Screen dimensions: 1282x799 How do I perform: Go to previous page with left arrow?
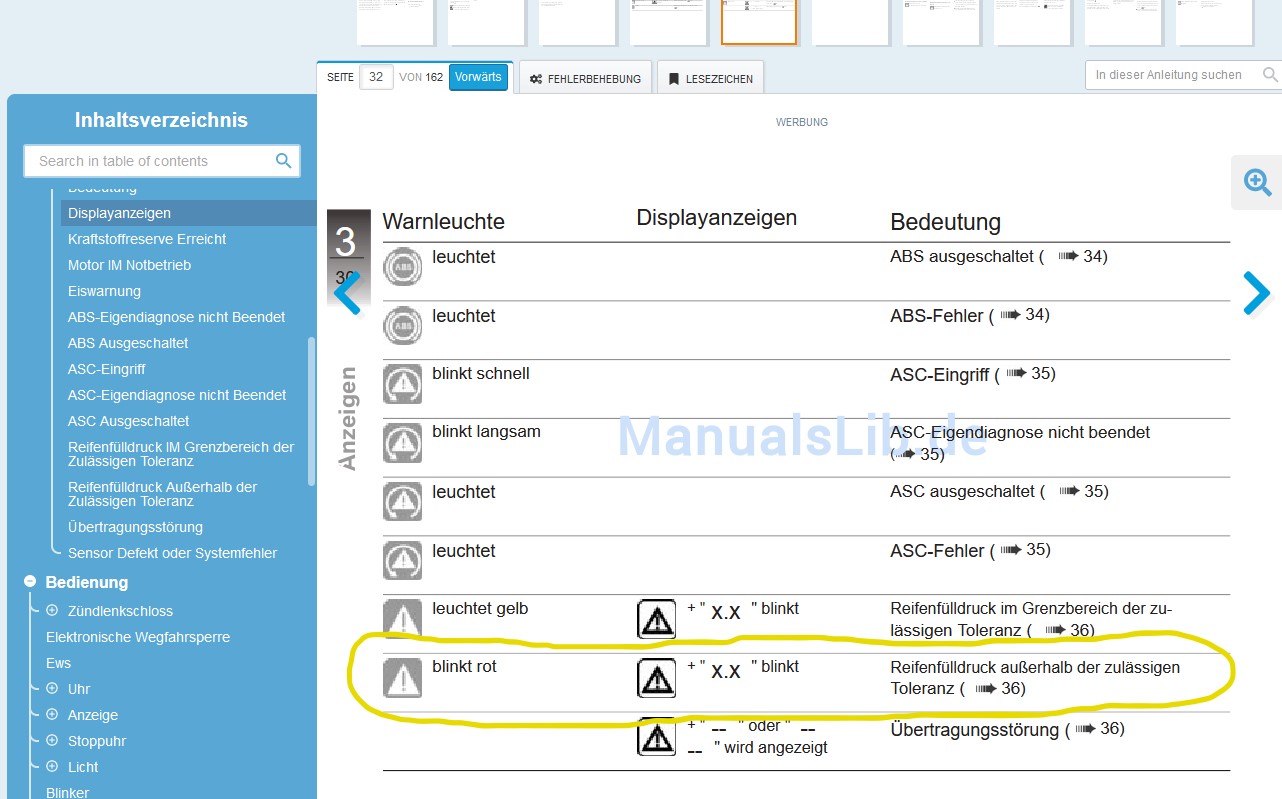coord(347,294)
